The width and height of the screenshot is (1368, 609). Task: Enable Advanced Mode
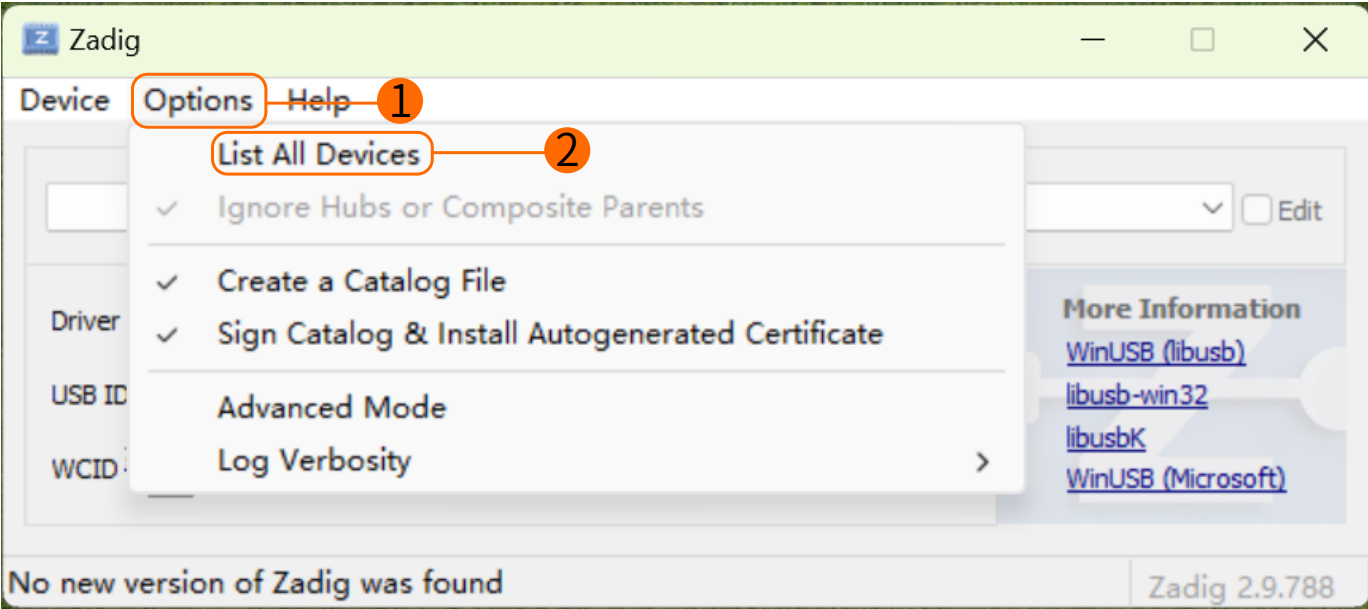coord(332,408)
